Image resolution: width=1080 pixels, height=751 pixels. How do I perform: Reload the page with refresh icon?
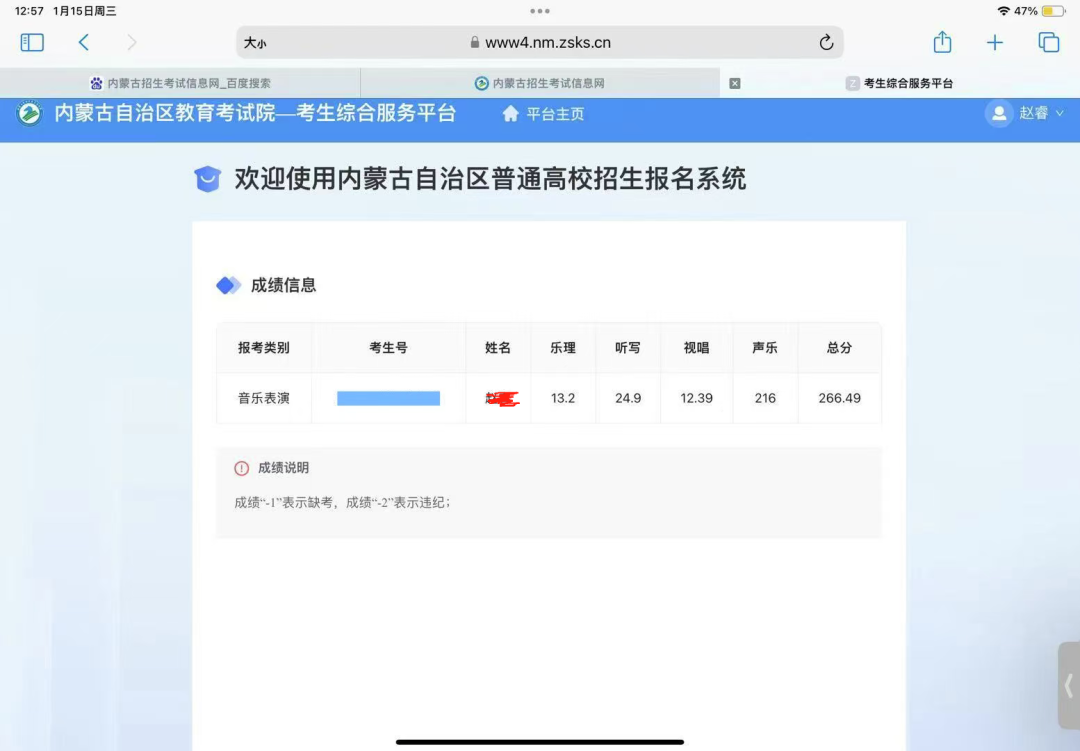click(x=826, y=42)
